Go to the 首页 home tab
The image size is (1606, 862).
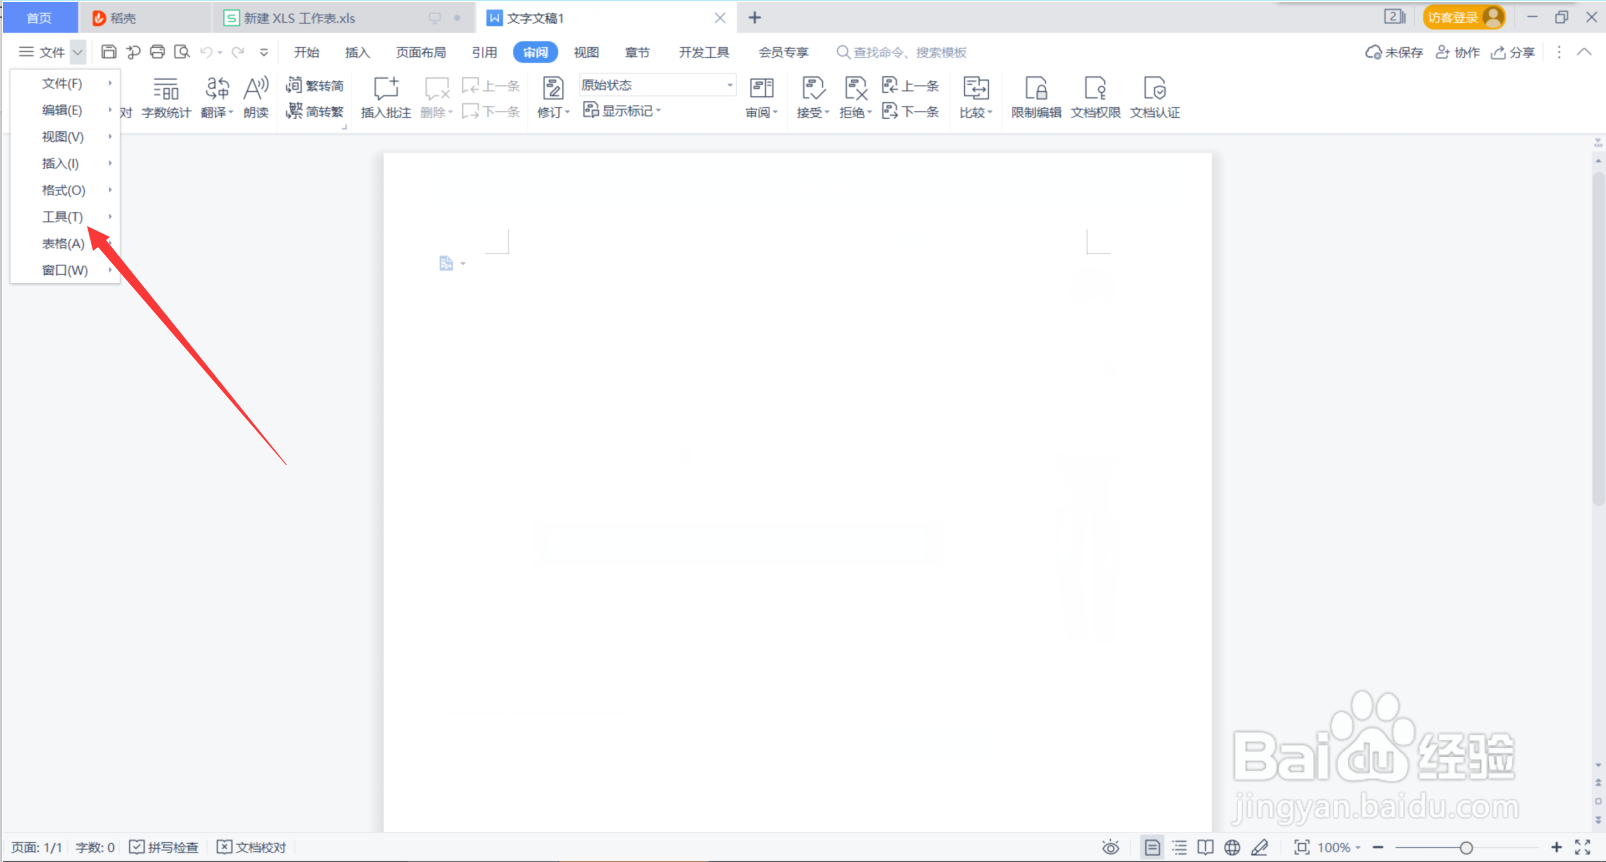click(x=39, y=18)
